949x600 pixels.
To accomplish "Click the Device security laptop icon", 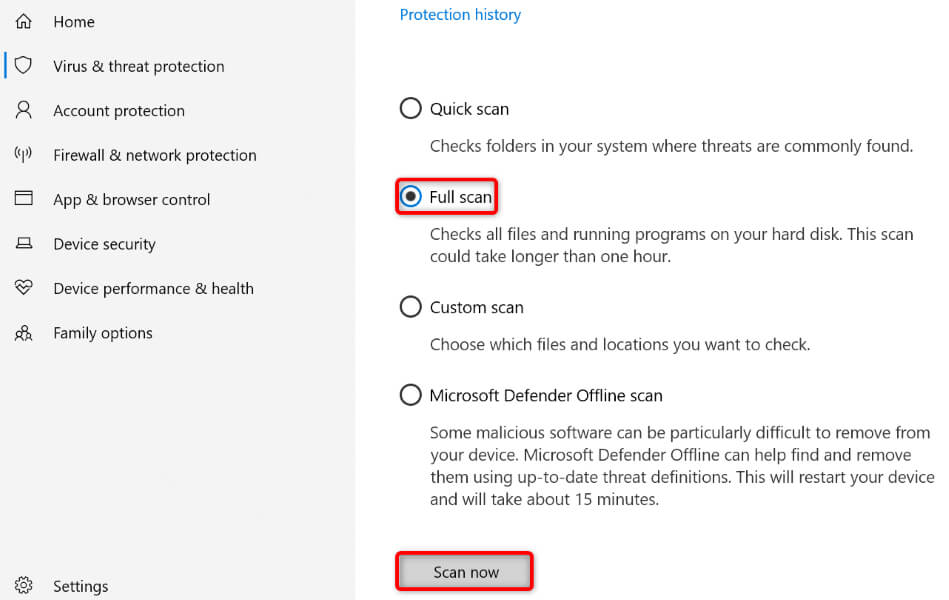I will (24, 244).
